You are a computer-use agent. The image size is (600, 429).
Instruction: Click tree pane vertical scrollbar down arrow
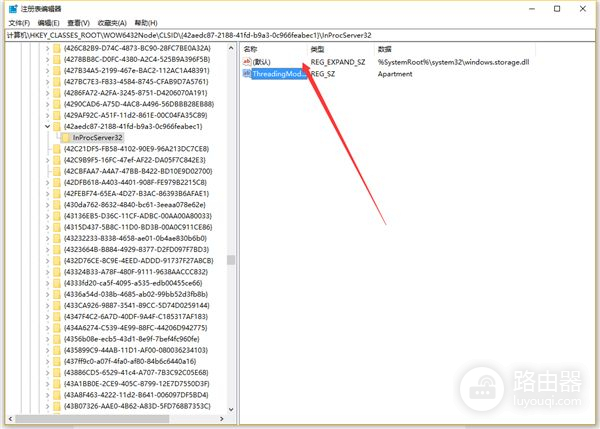point(231,409)
